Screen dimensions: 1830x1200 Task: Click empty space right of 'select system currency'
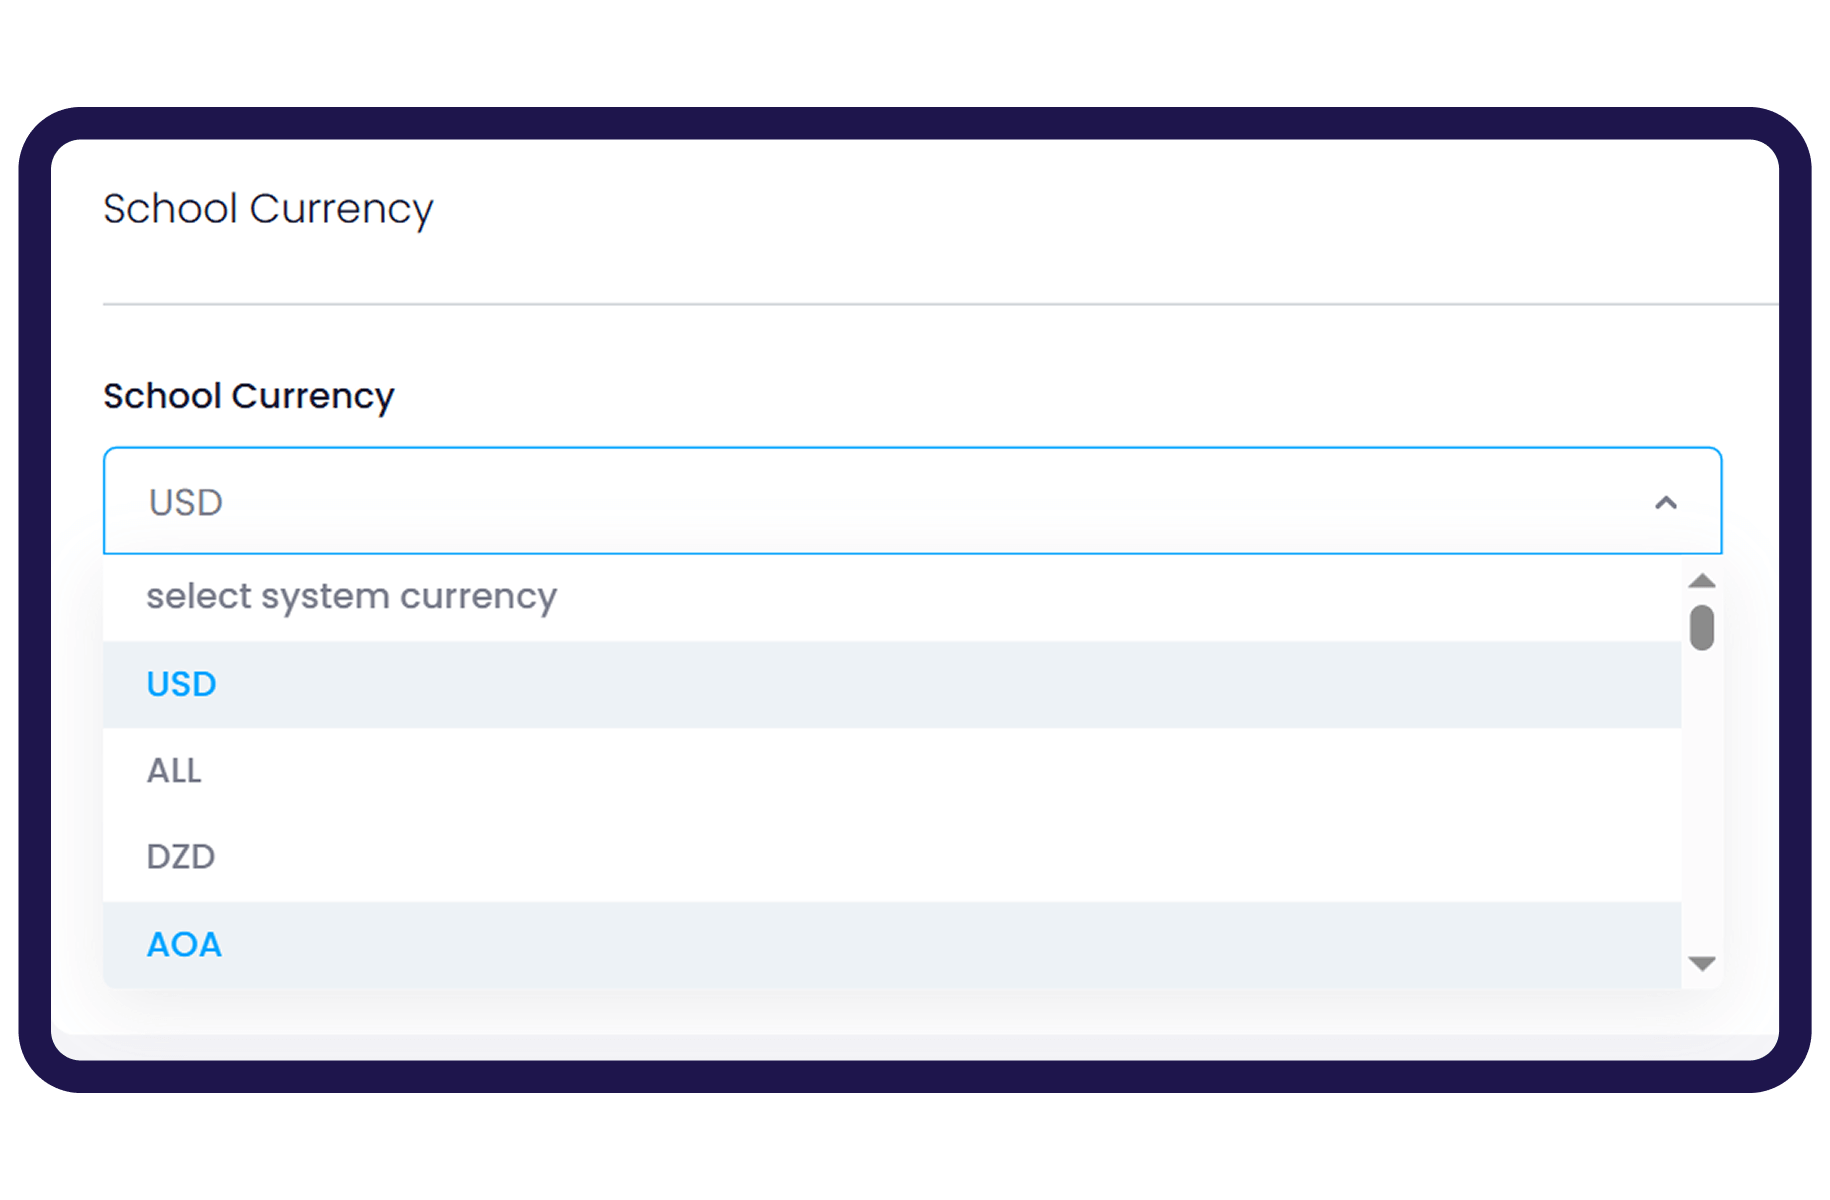point(1100,597)
